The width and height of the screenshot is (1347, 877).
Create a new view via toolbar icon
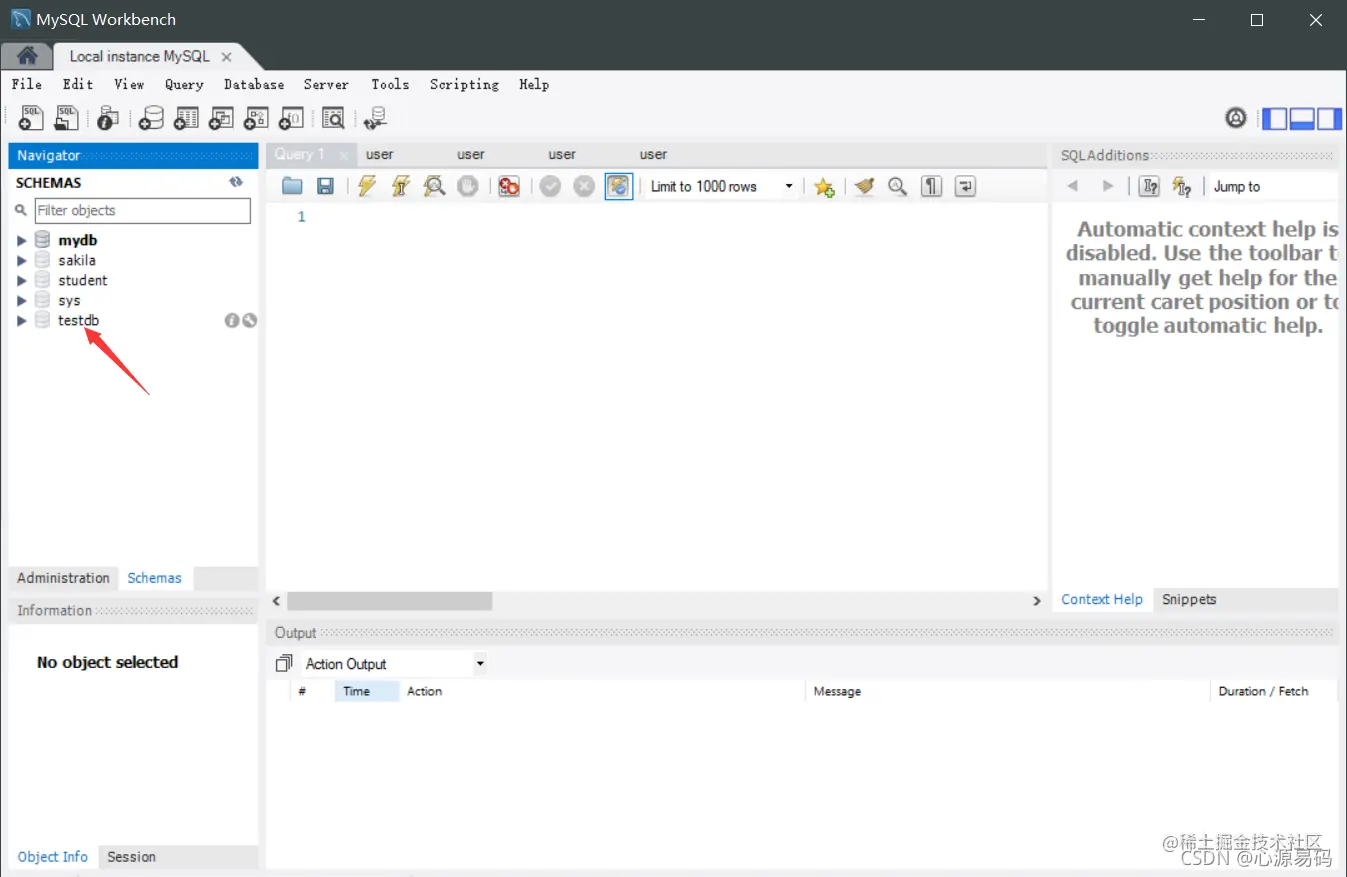pyautogui.click(x=221, y=118)
